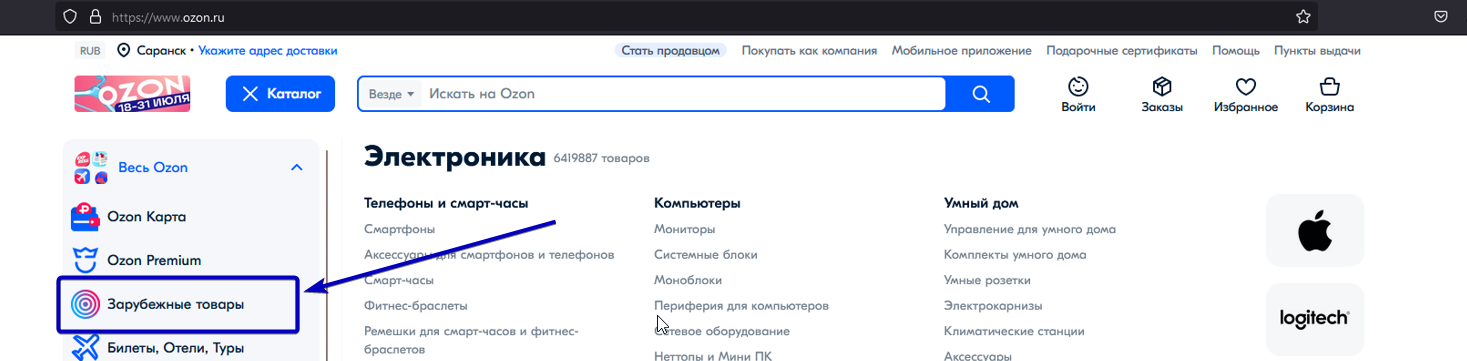Open Аксессуары link under Умный дом
Screen dimensions: 1467x361
point(978,356)
